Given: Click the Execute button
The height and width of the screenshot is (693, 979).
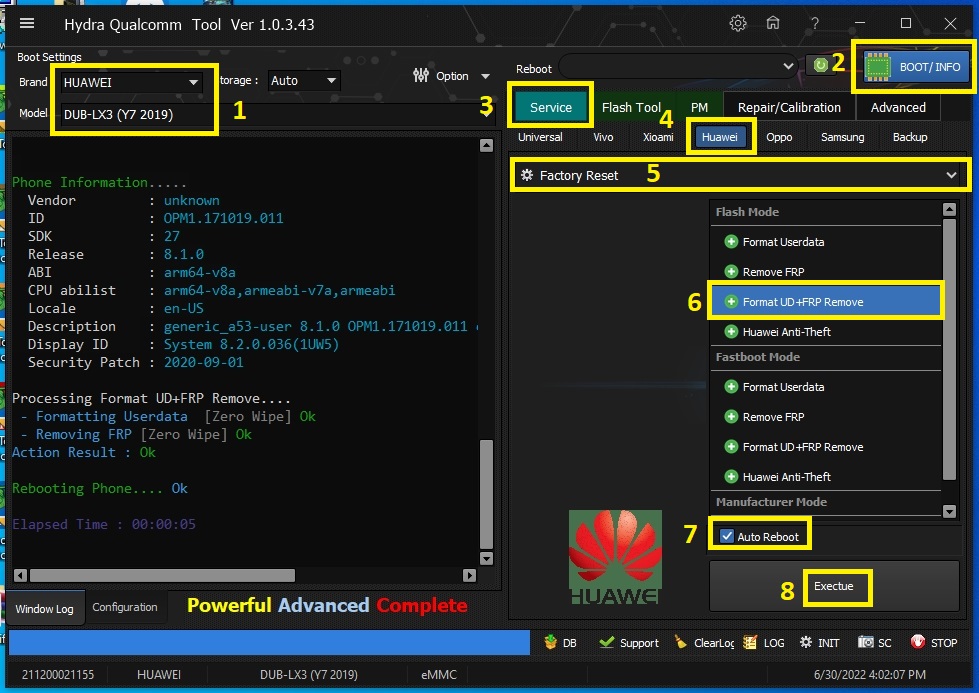Looking at the screenshot, I should pos(834,586).
